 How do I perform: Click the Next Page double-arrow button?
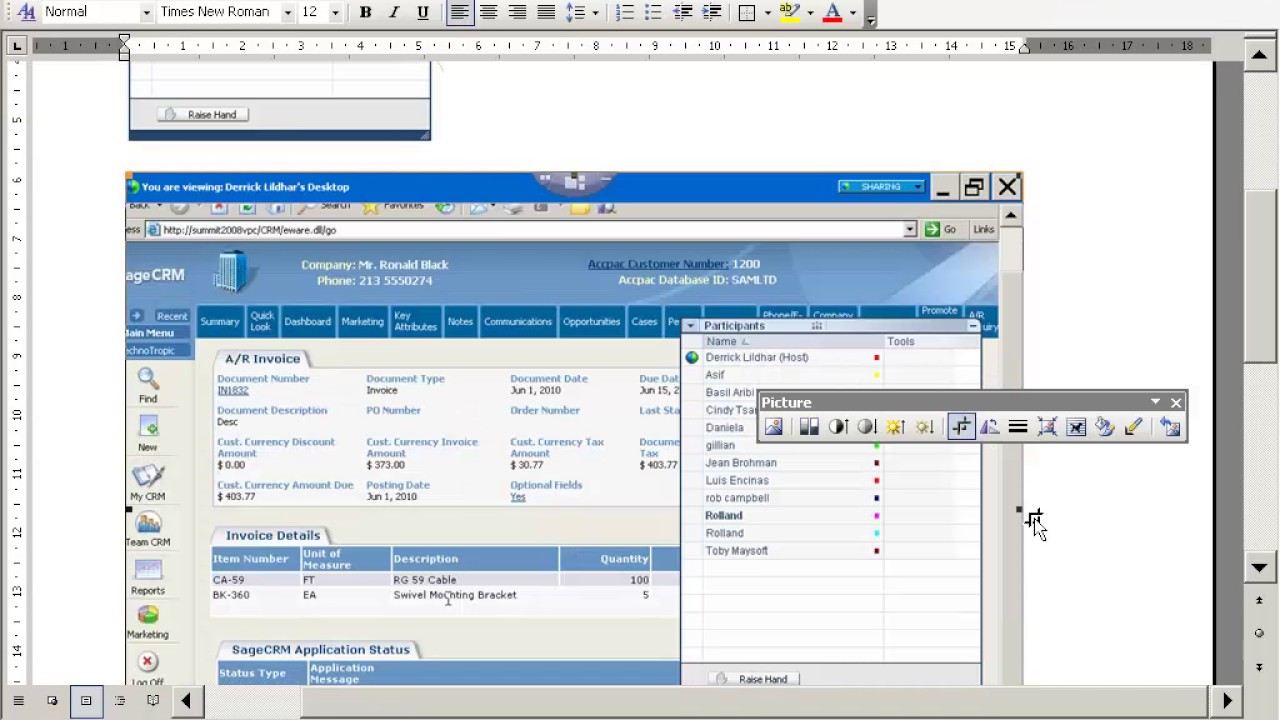[1259, 667]
